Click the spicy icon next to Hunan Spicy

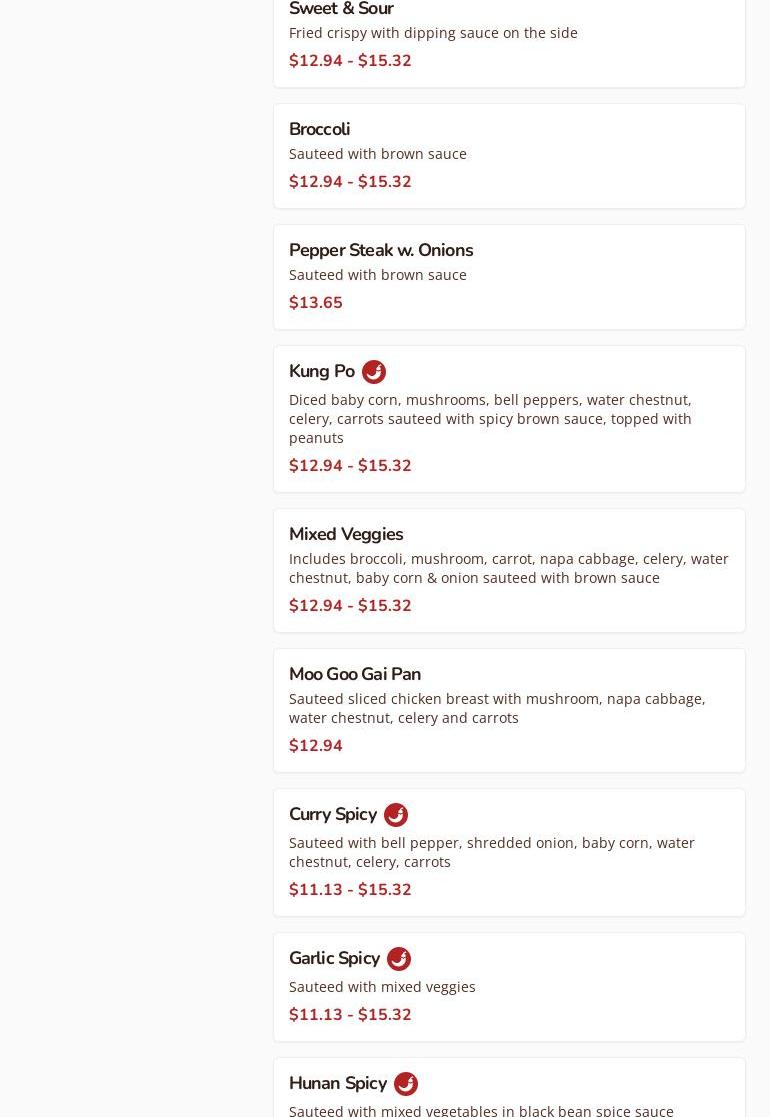(x=405, y=1084)
